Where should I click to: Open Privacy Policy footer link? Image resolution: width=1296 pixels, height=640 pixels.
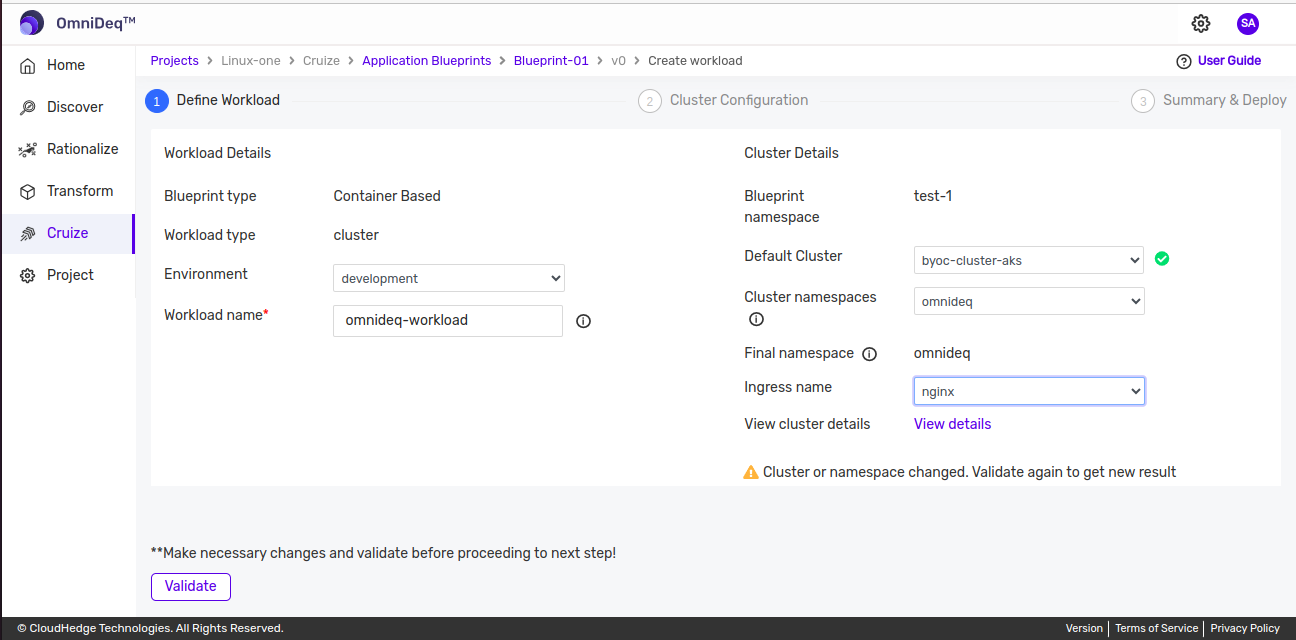[x=1245, y=628]
